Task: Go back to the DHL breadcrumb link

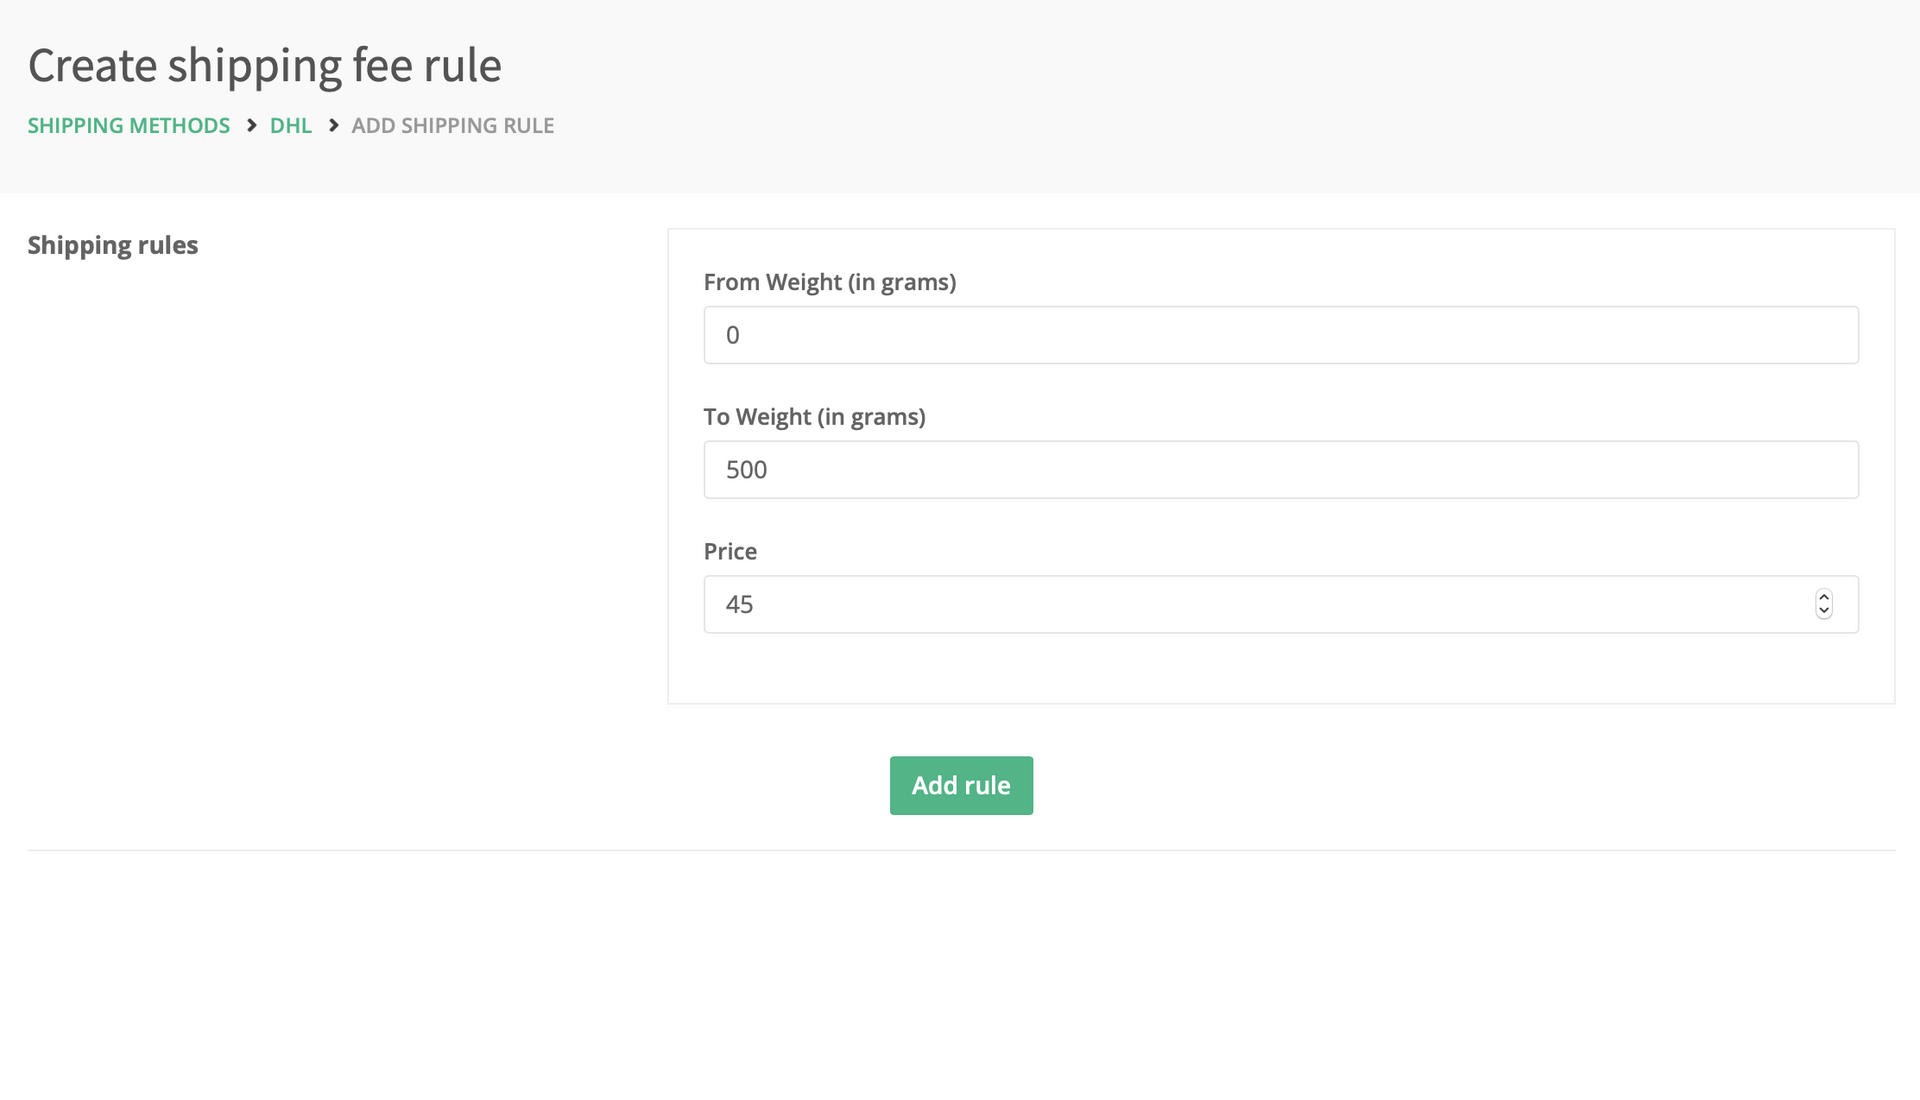Action: [x=291, y=126]
